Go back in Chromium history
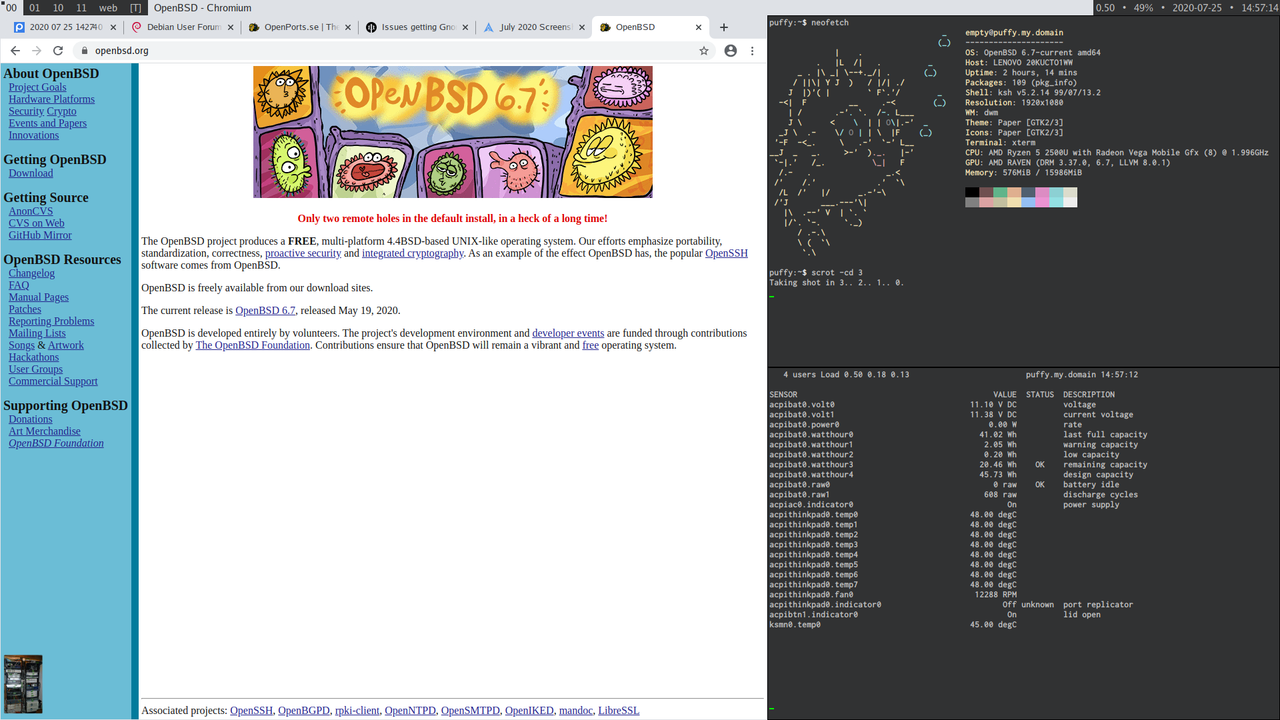Image resolution: width=1280 pixels, height=720 pixels. click(15, 50)
